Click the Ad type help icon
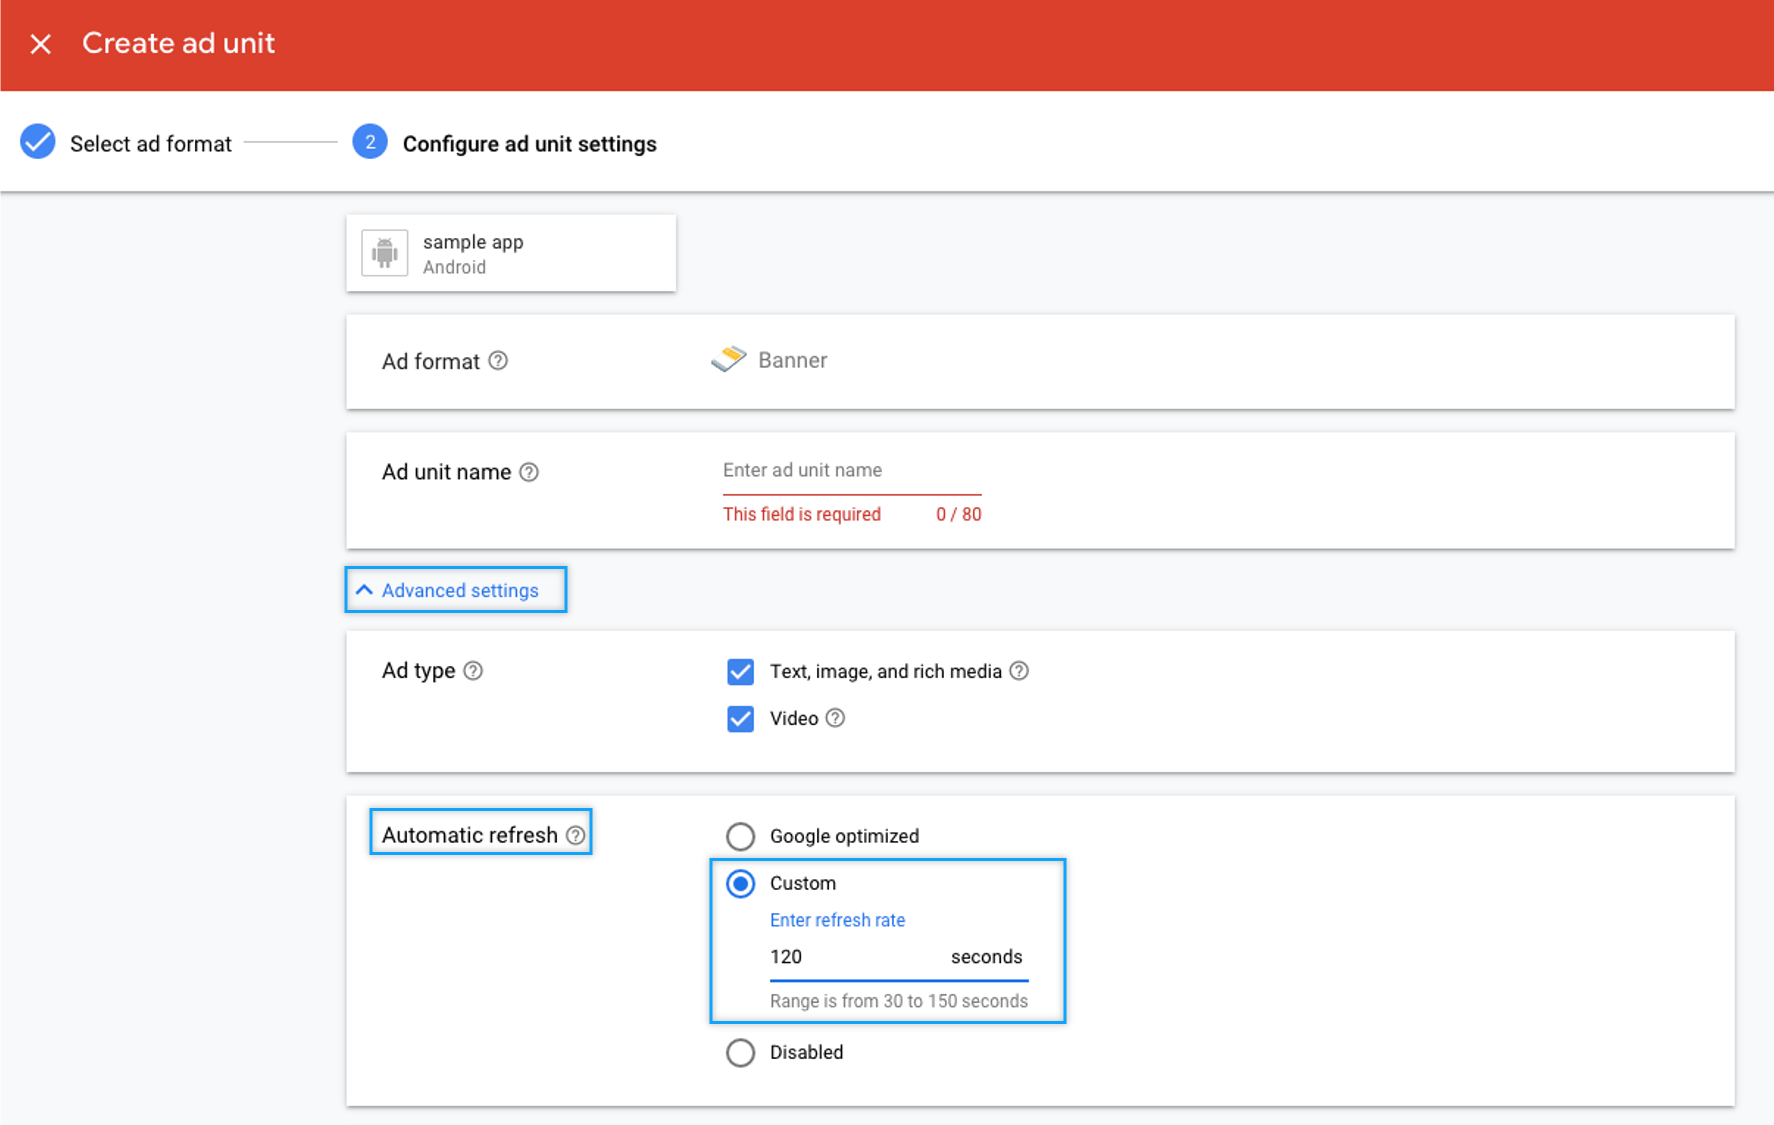The height and width of the screenshot is (1125, 1774). tap(473, 671)
